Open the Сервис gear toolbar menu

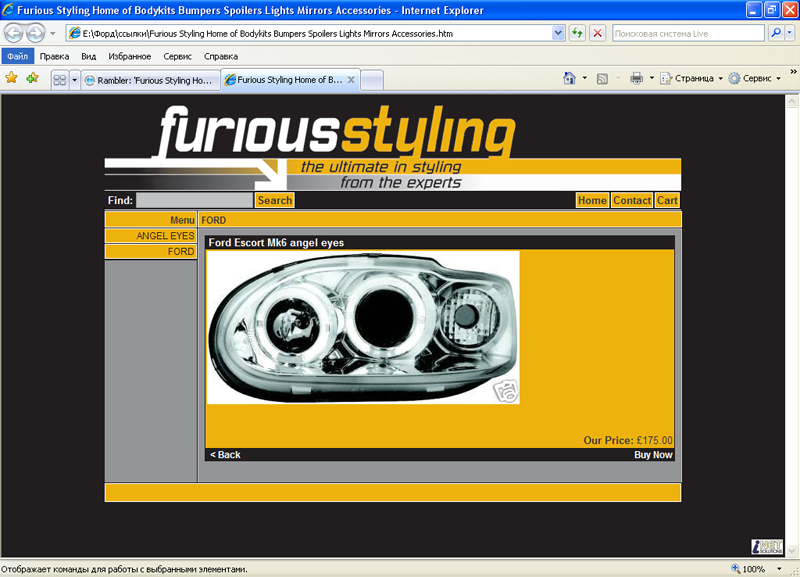(x=755, y=78)
